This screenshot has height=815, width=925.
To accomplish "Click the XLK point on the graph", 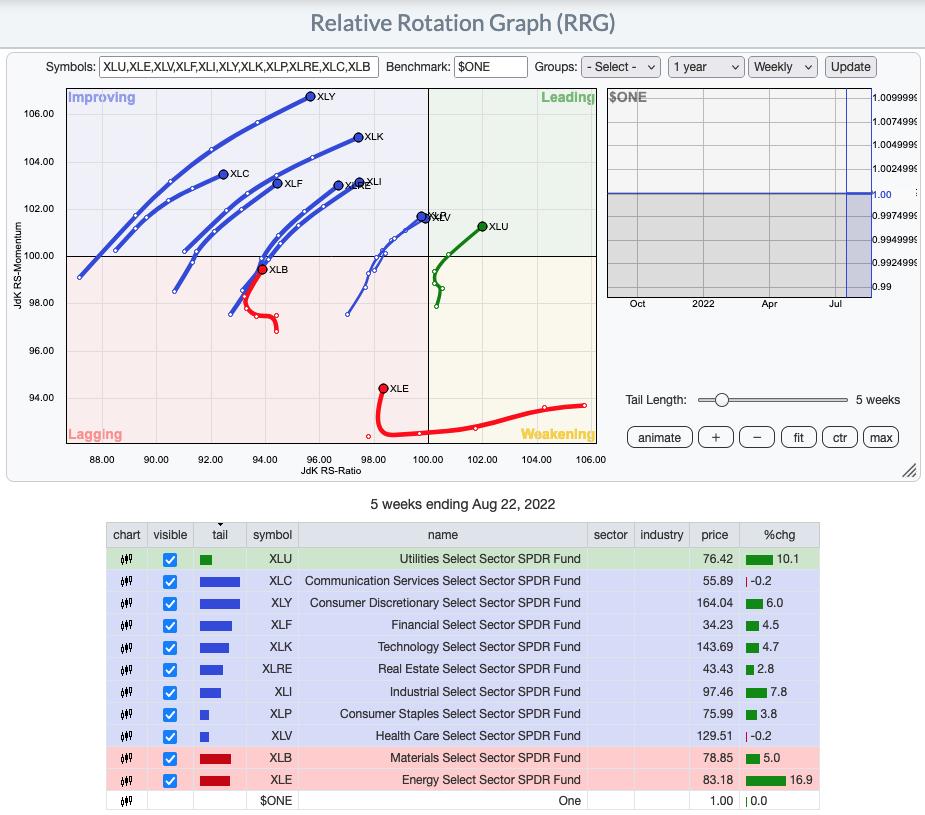I will 358,137.
